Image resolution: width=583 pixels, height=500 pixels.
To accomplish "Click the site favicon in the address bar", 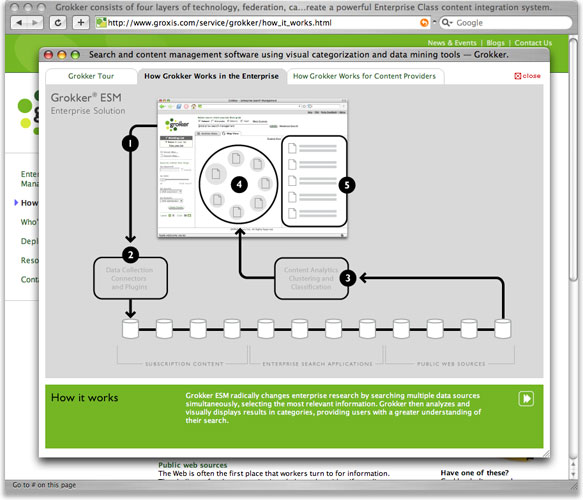I will tap(101, 23).
